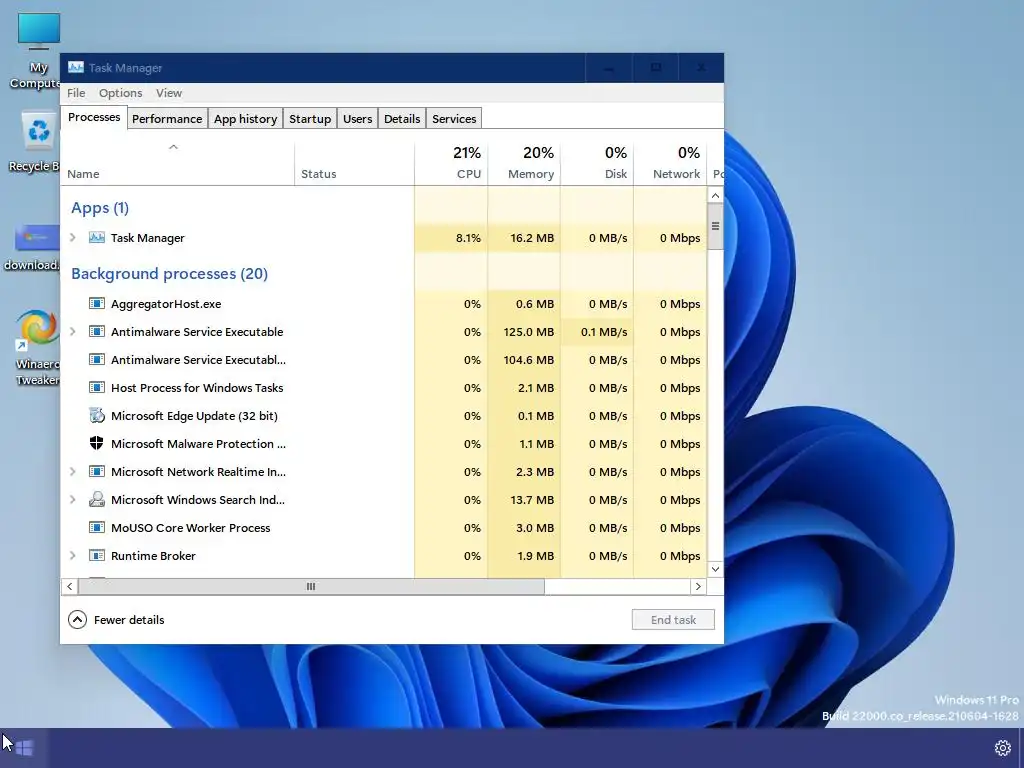Expand the Microsoft Windows Search Indexer row
This screenshot has height=768, width=1024.
pyautogui.click(x=72, y=500)
